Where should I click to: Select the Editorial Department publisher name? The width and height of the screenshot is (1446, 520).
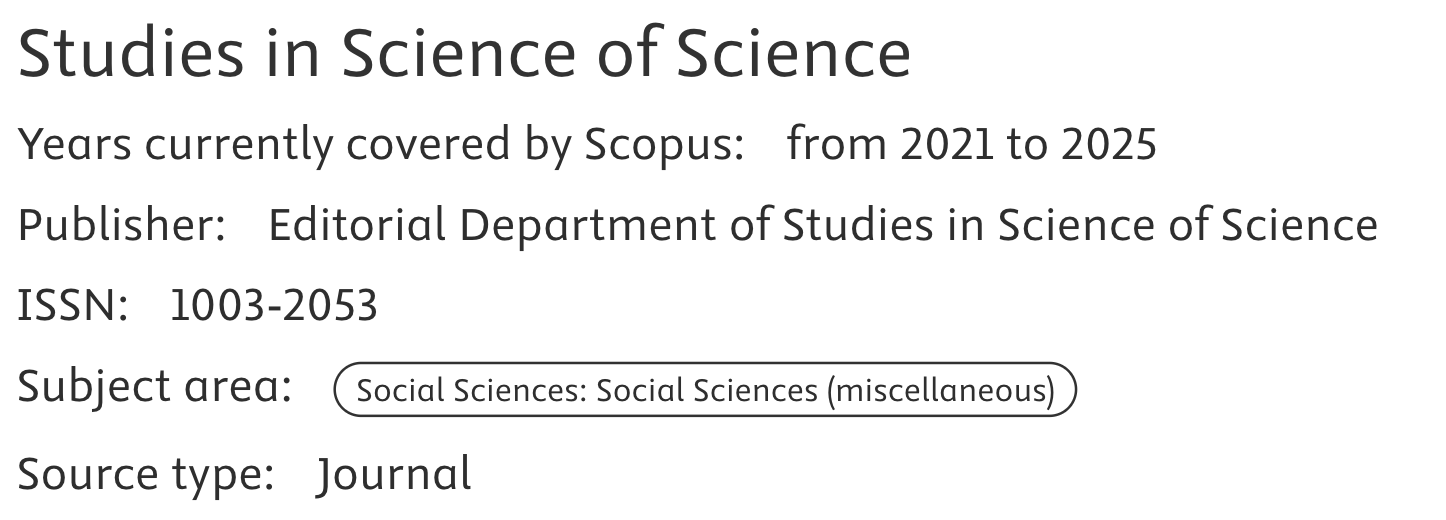click(x=822, y=225)
